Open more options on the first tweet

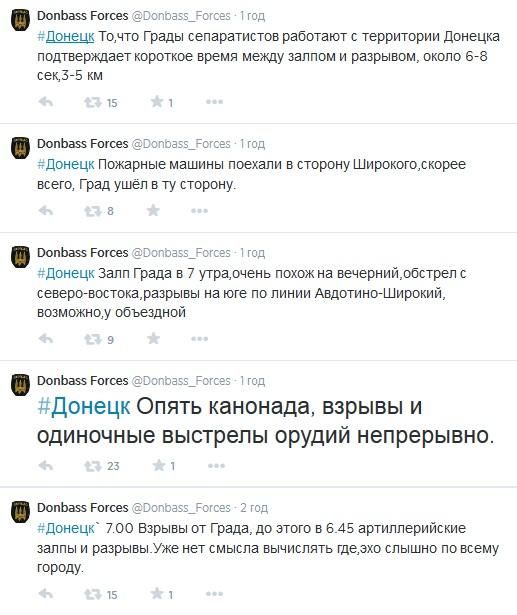pyautogui.click(x=215, y=102)
